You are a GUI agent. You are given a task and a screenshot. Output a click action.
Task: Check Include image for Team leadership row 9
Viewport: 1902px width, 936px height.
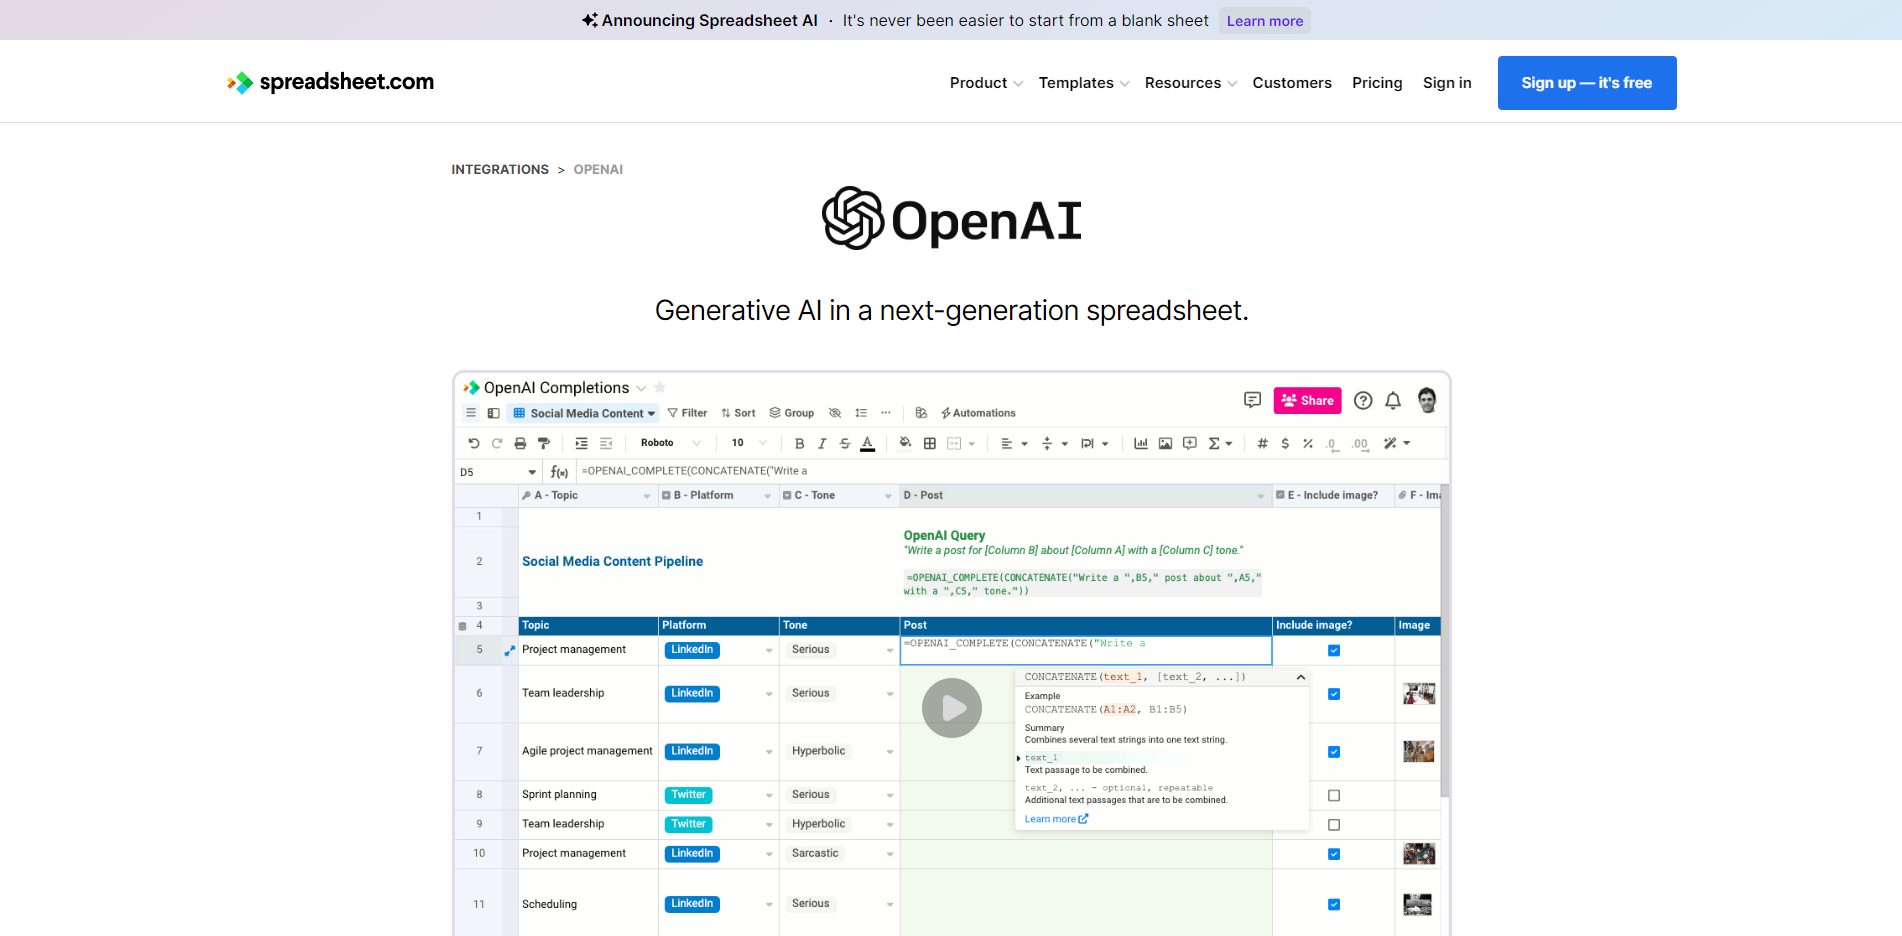(1334, 825)
